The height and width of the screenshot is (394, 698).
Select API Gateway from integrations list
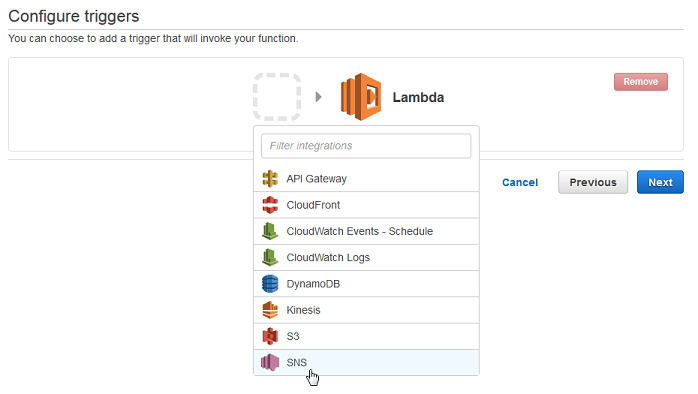click(366, 179)
